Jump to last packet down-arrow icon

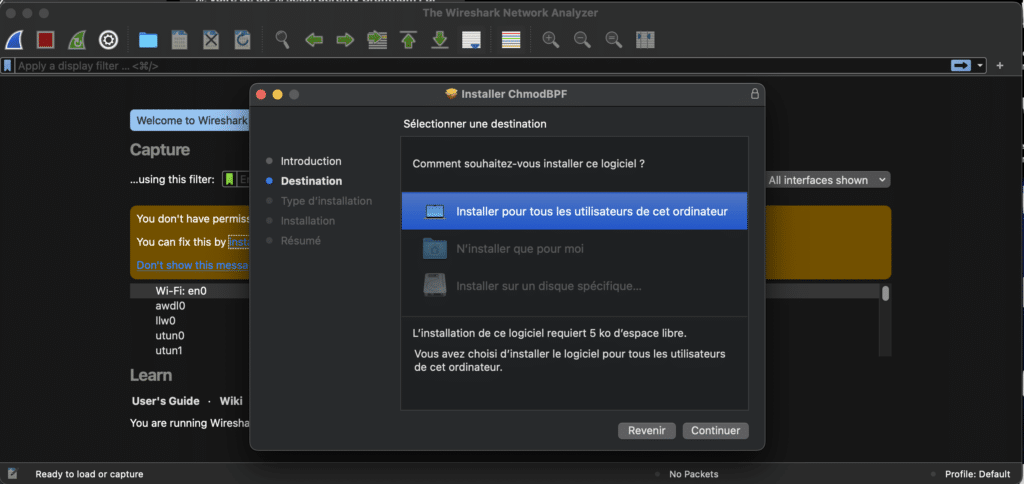[440, 40]
